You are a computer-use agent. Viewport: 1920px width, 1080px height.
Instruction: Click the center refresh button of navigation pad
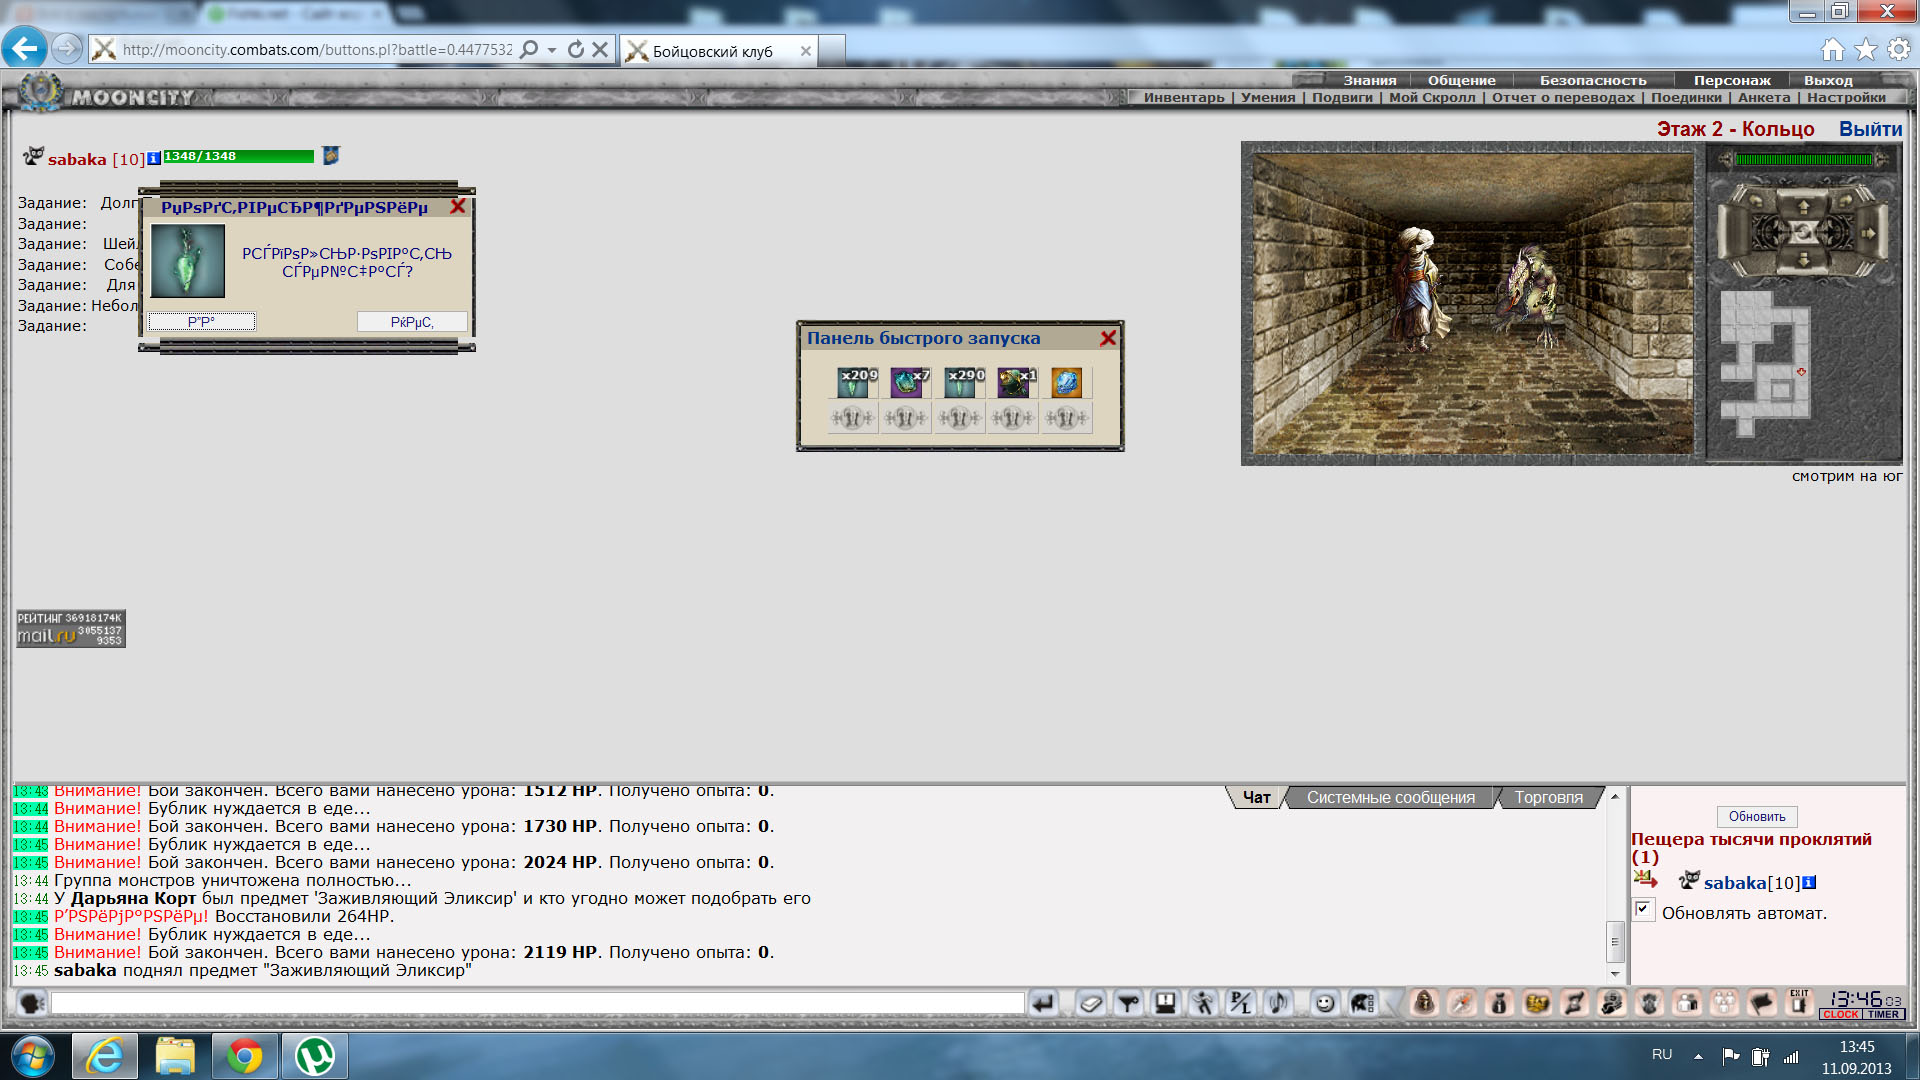click(1803, 232)
